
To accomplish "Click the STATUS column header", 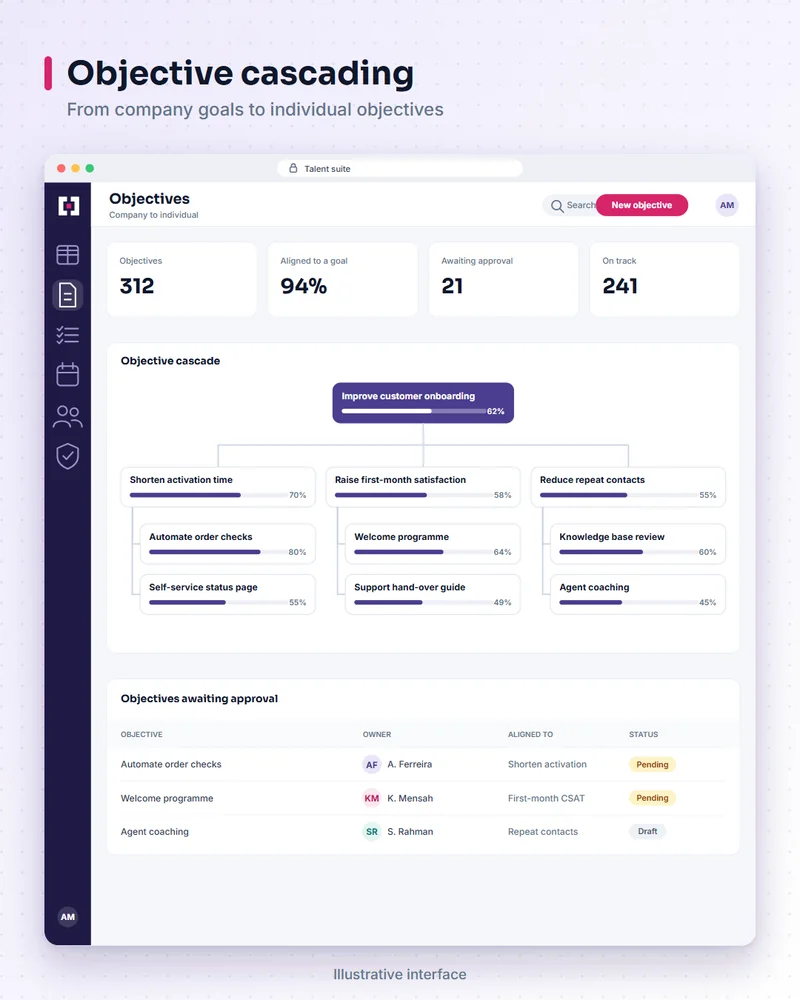I will (x=643, y=734).
